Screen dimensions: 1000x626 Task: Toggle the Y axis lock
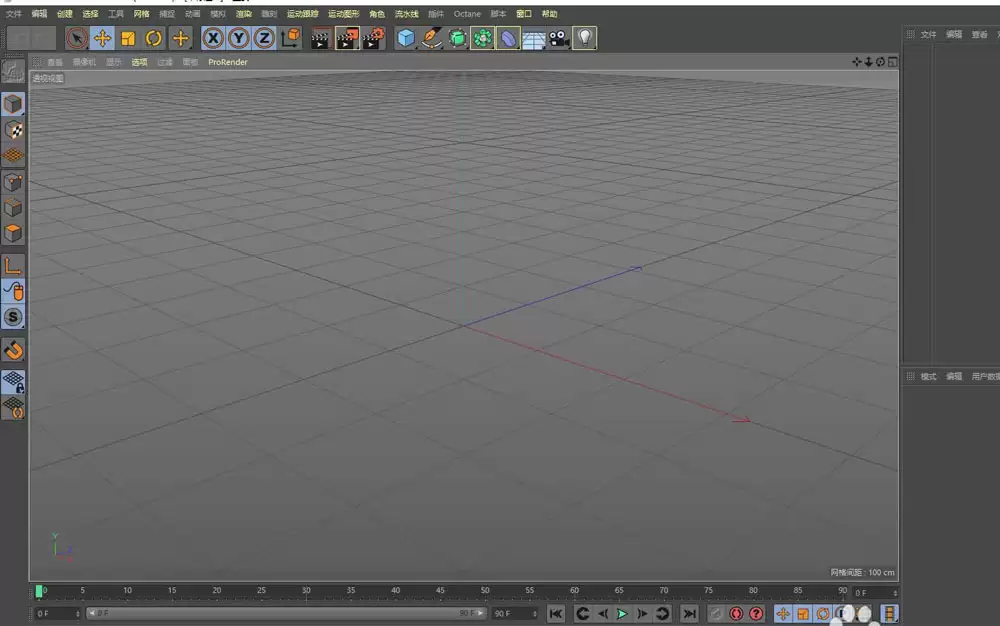click(238, 38)
